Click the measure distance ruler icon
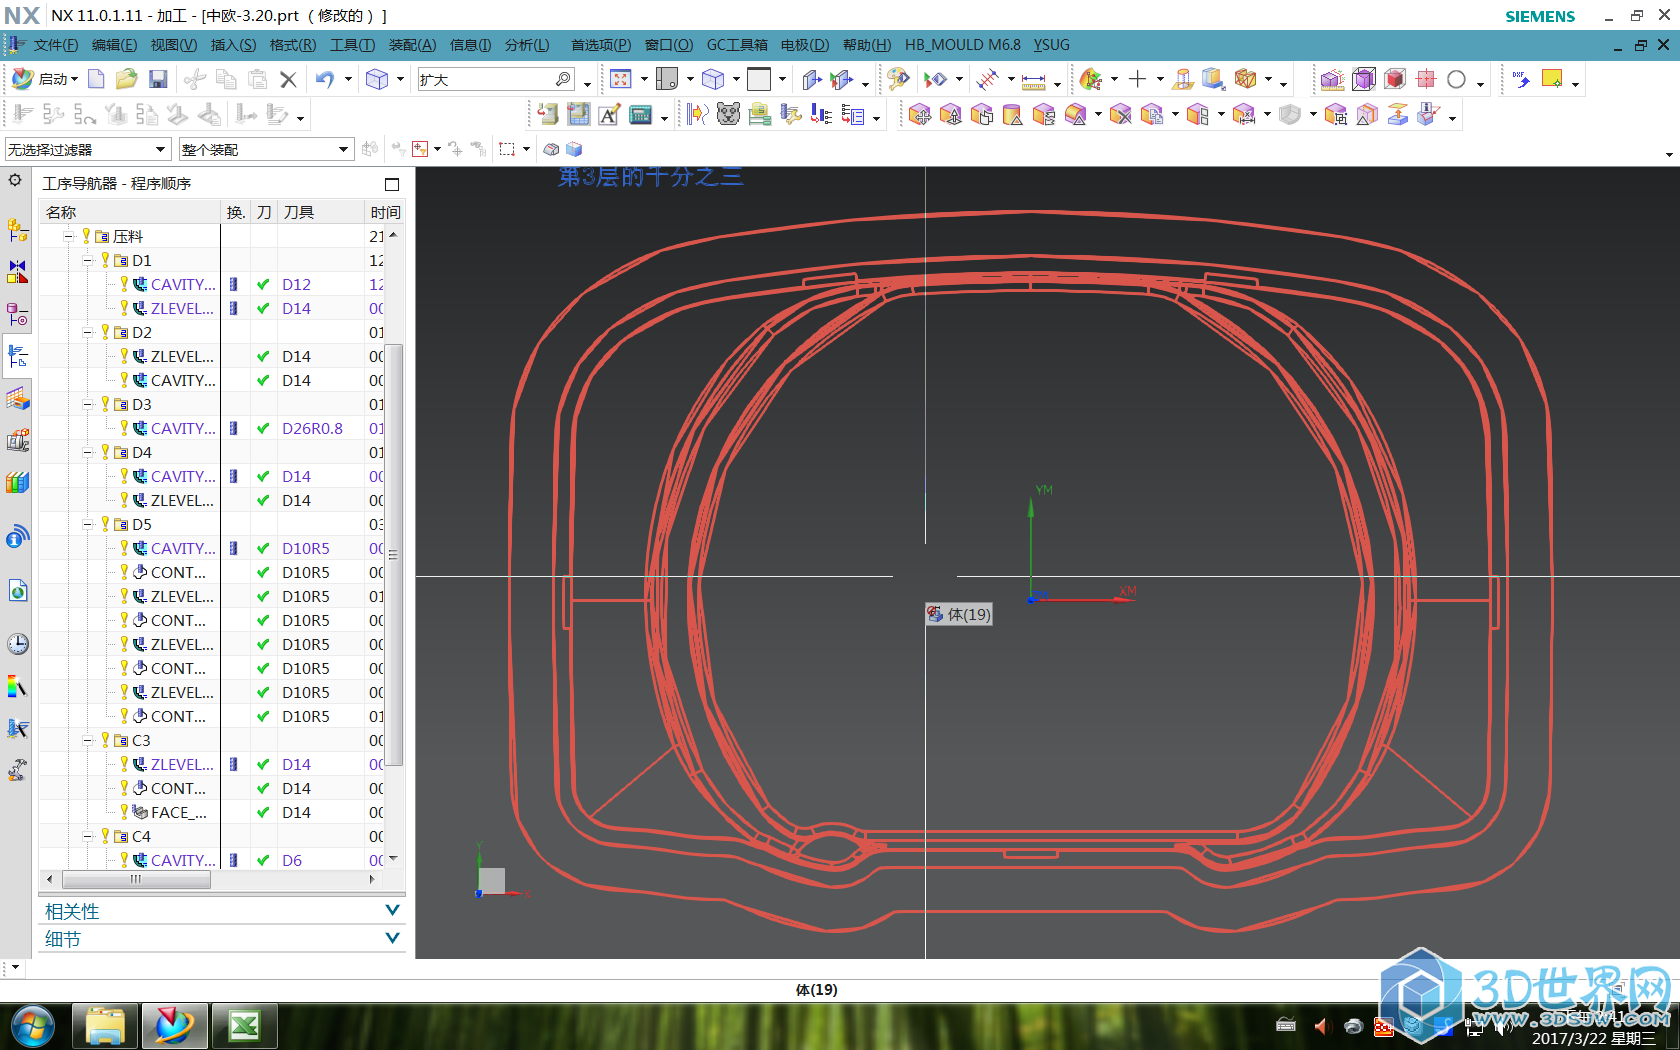This screenshot has height=1050, width=1680. tap(1033, 80)
